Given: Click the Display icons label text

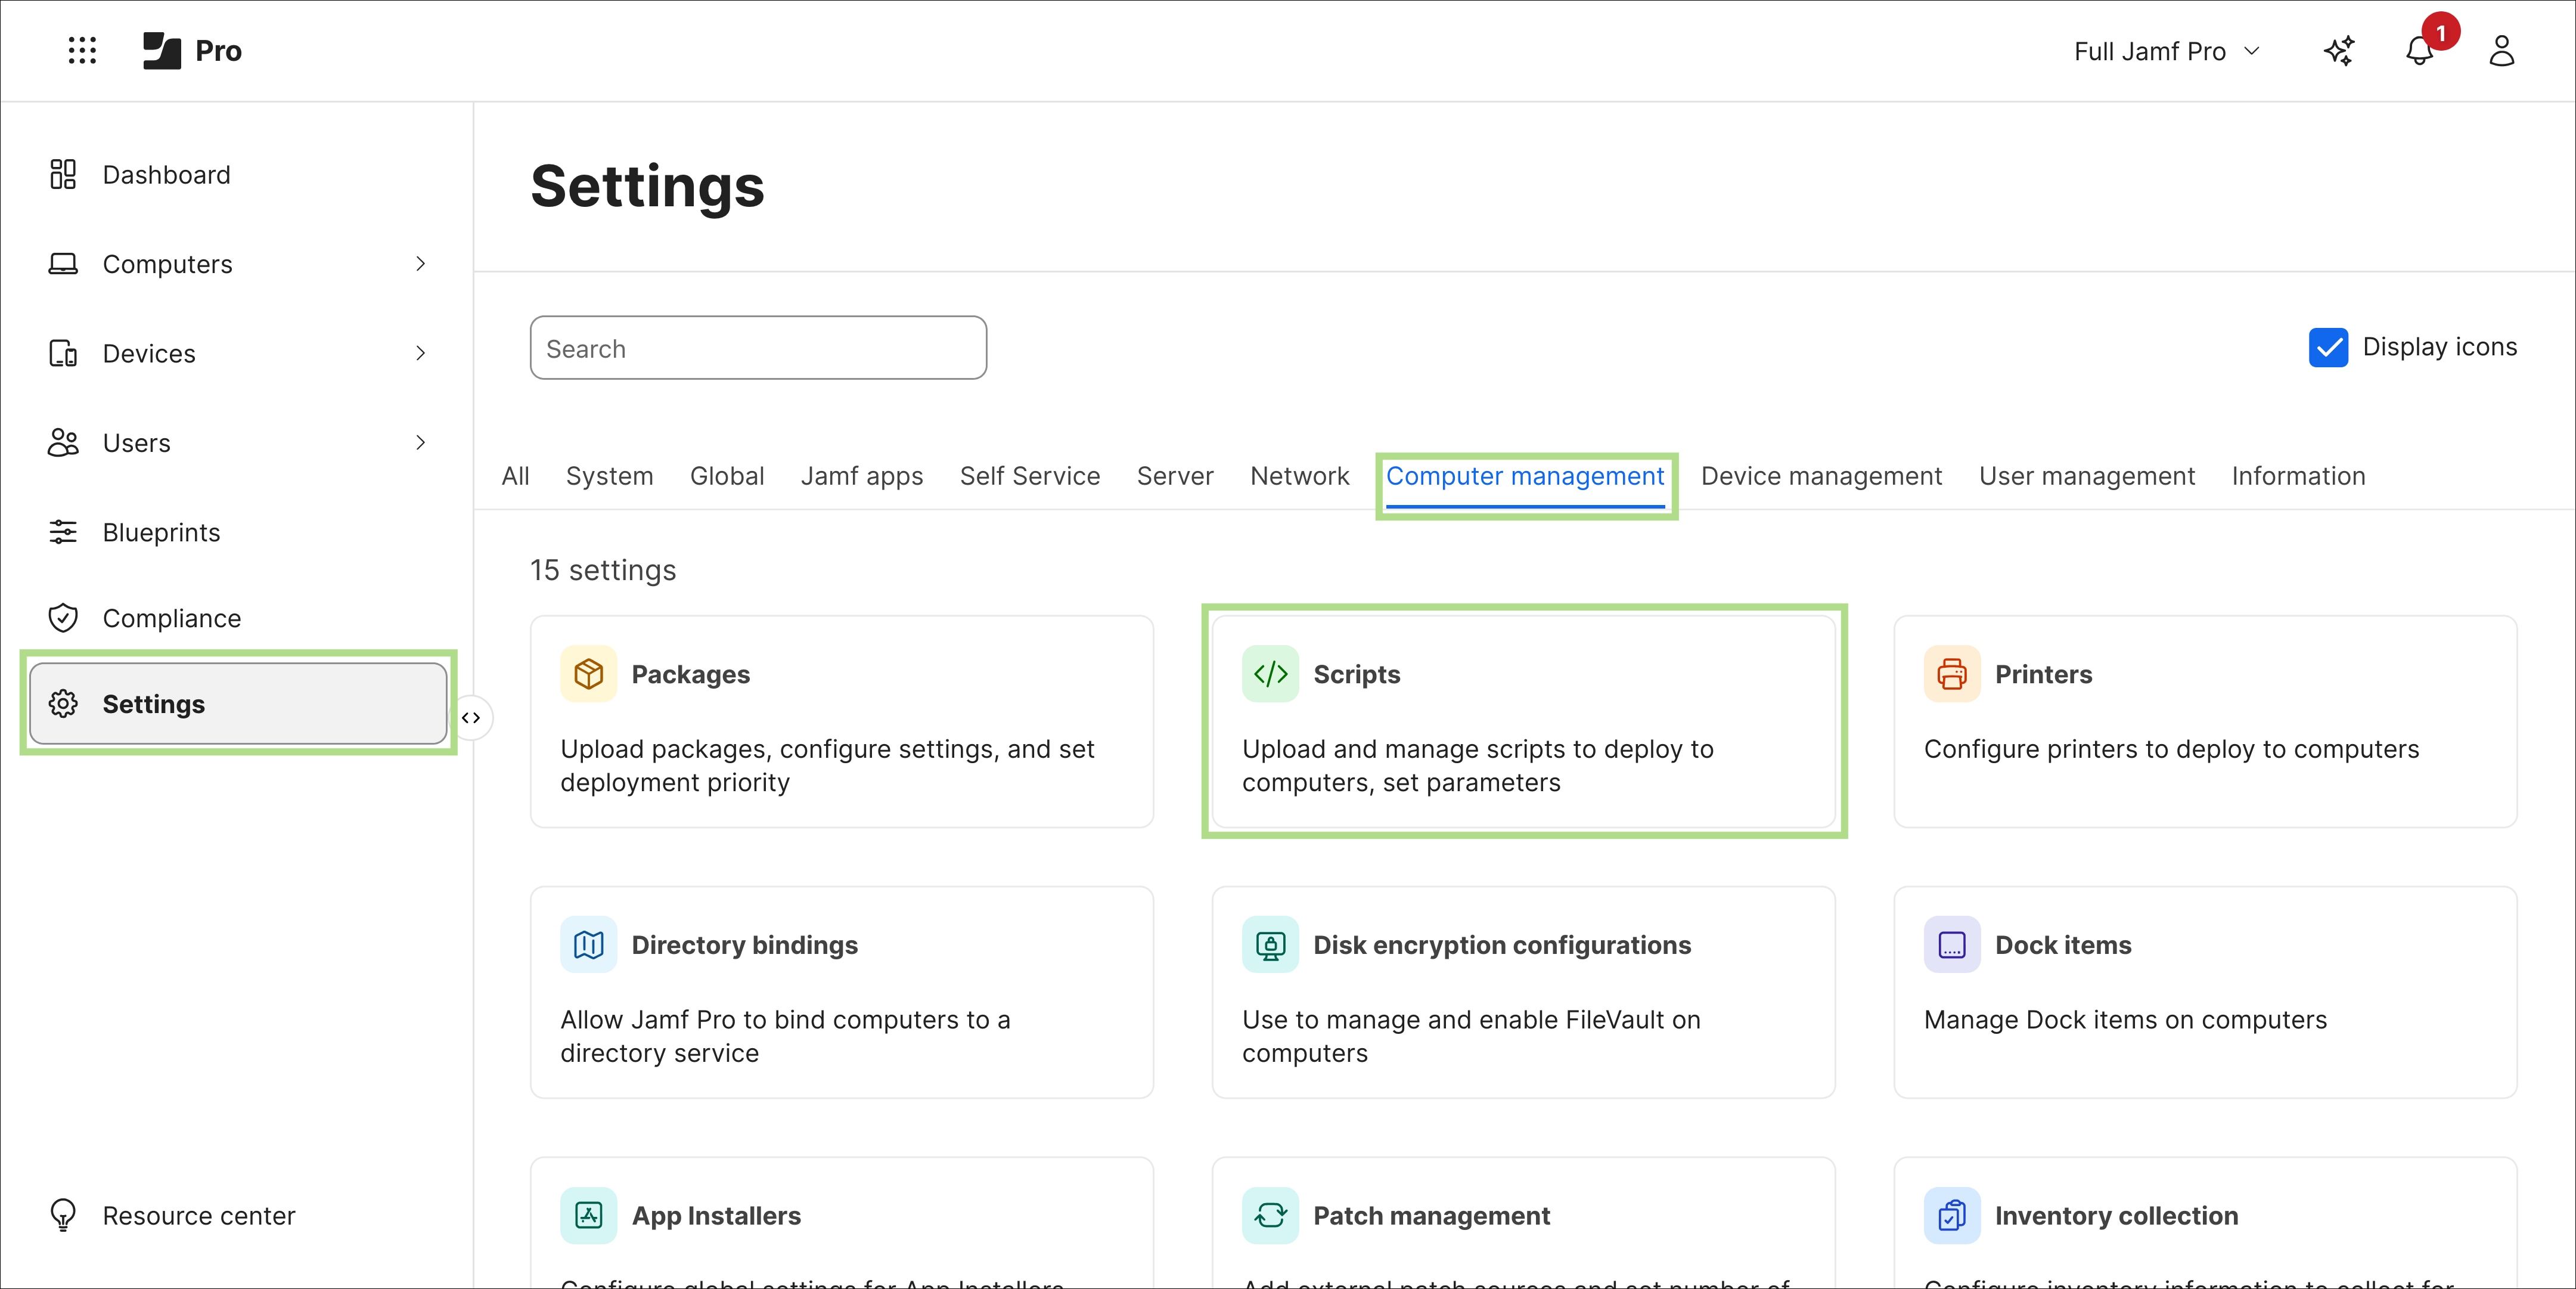Looking at the screenshot, I should [2440, 347].
